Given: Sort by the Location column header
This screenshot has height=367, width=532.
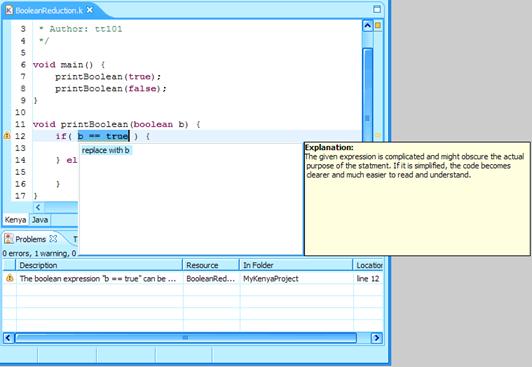Looking at the screenshot, I should pos(368,265).
